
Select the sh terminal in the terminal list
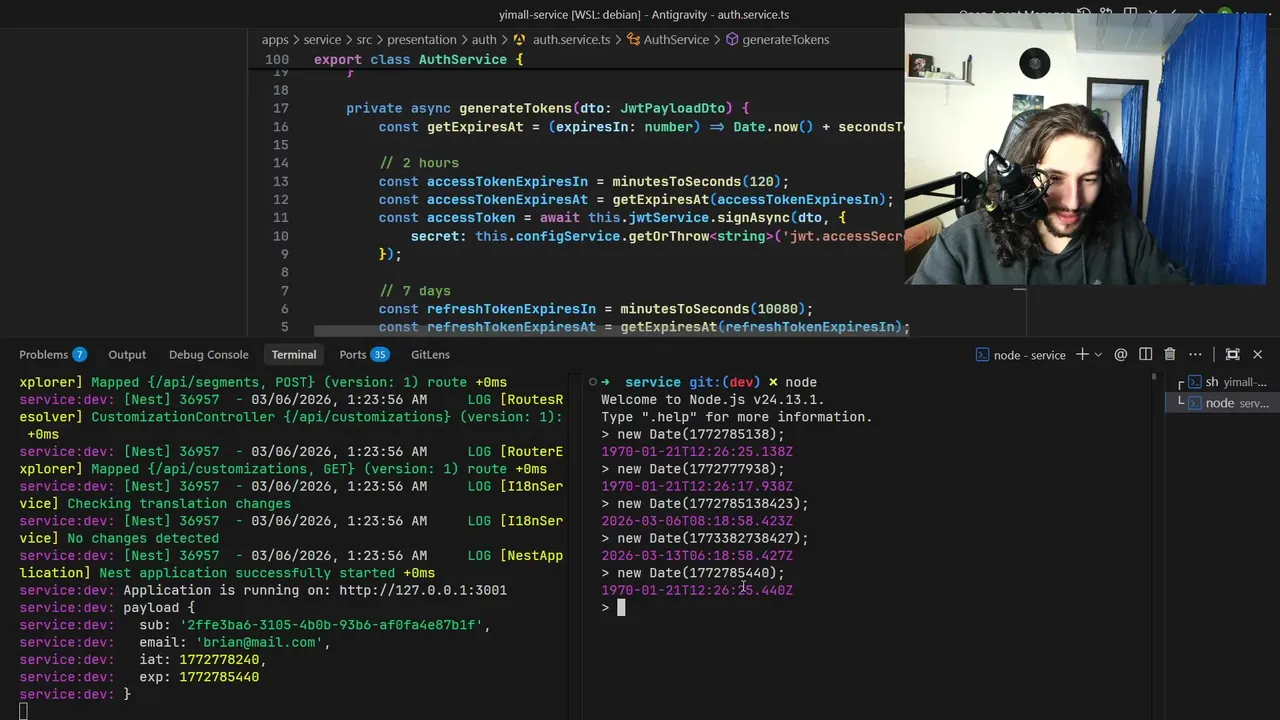tap(1224, 382)
